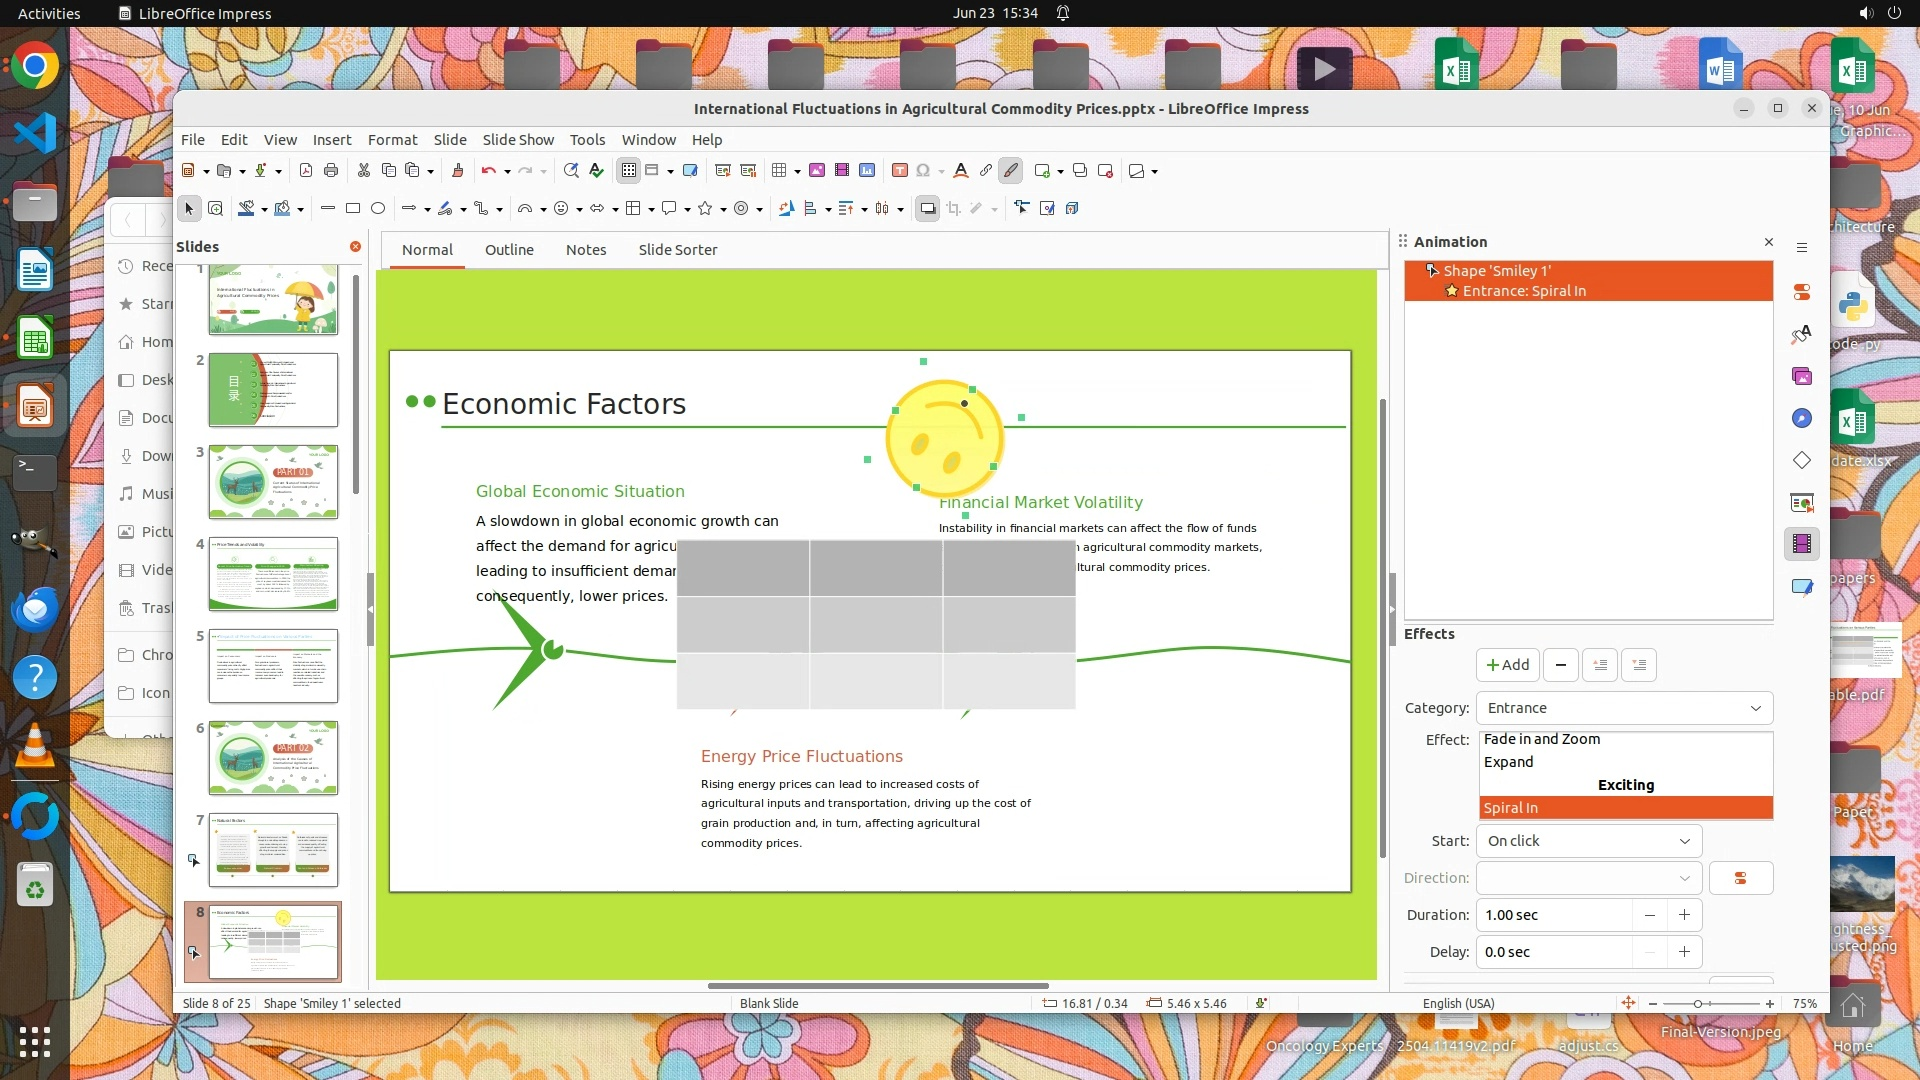The image size is (1920, 1080).
Task: Open the stars and banners shapes dropdown arrow
Action: tap(723, 210)
